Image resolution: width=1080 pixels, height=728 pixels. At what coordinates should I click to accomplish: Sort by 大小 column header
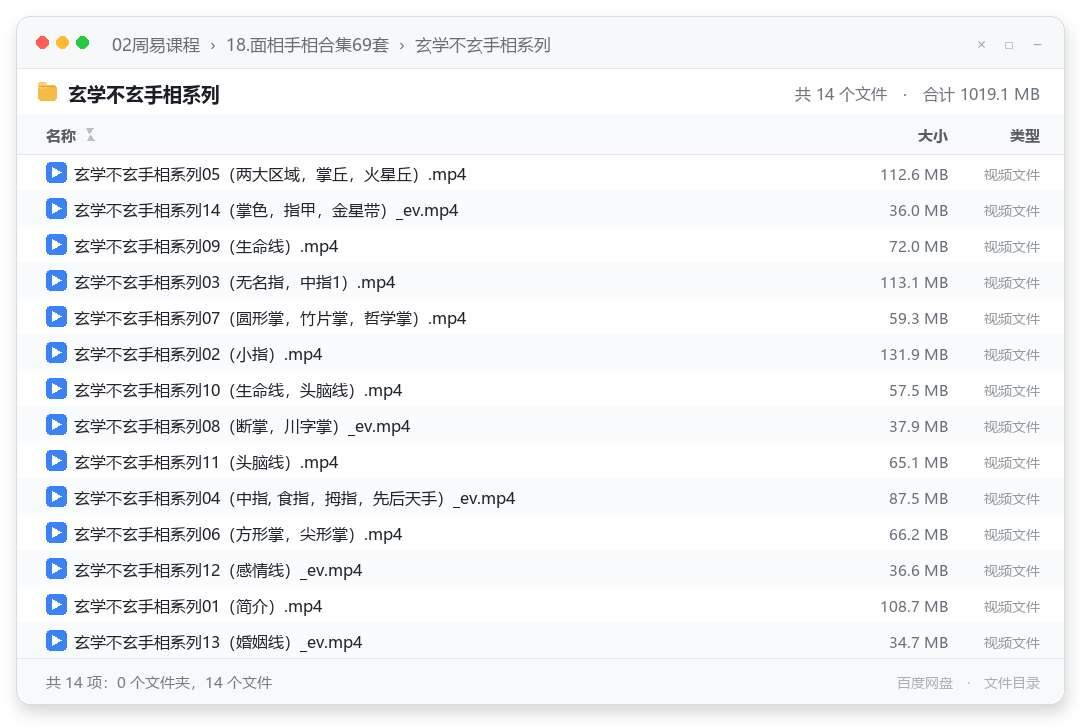(x=933, y=136)
